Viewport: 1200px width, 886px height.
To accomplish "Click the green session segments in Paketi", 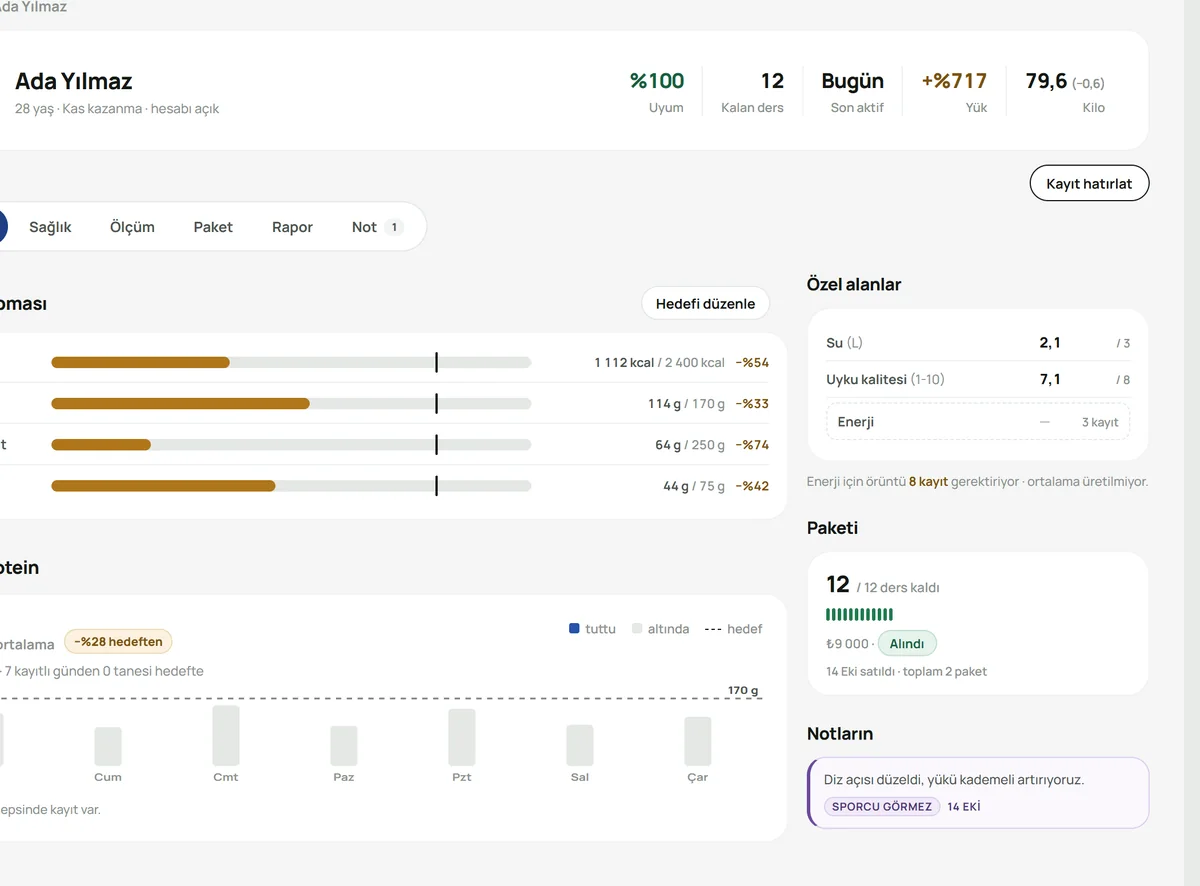I will pos(859,614).
